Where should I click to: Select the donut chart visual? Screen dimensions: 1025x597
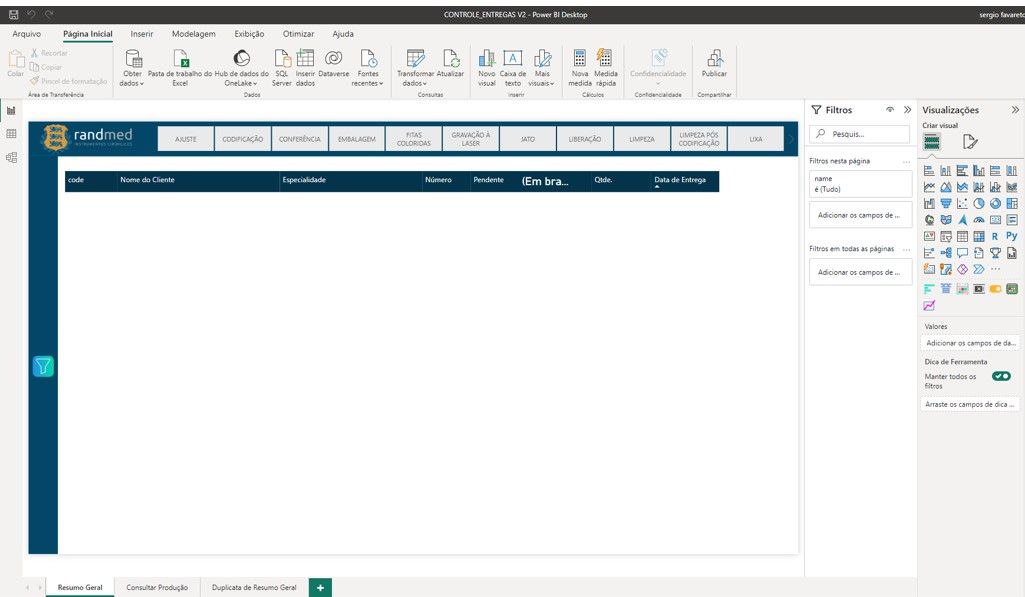pos(995,203)
